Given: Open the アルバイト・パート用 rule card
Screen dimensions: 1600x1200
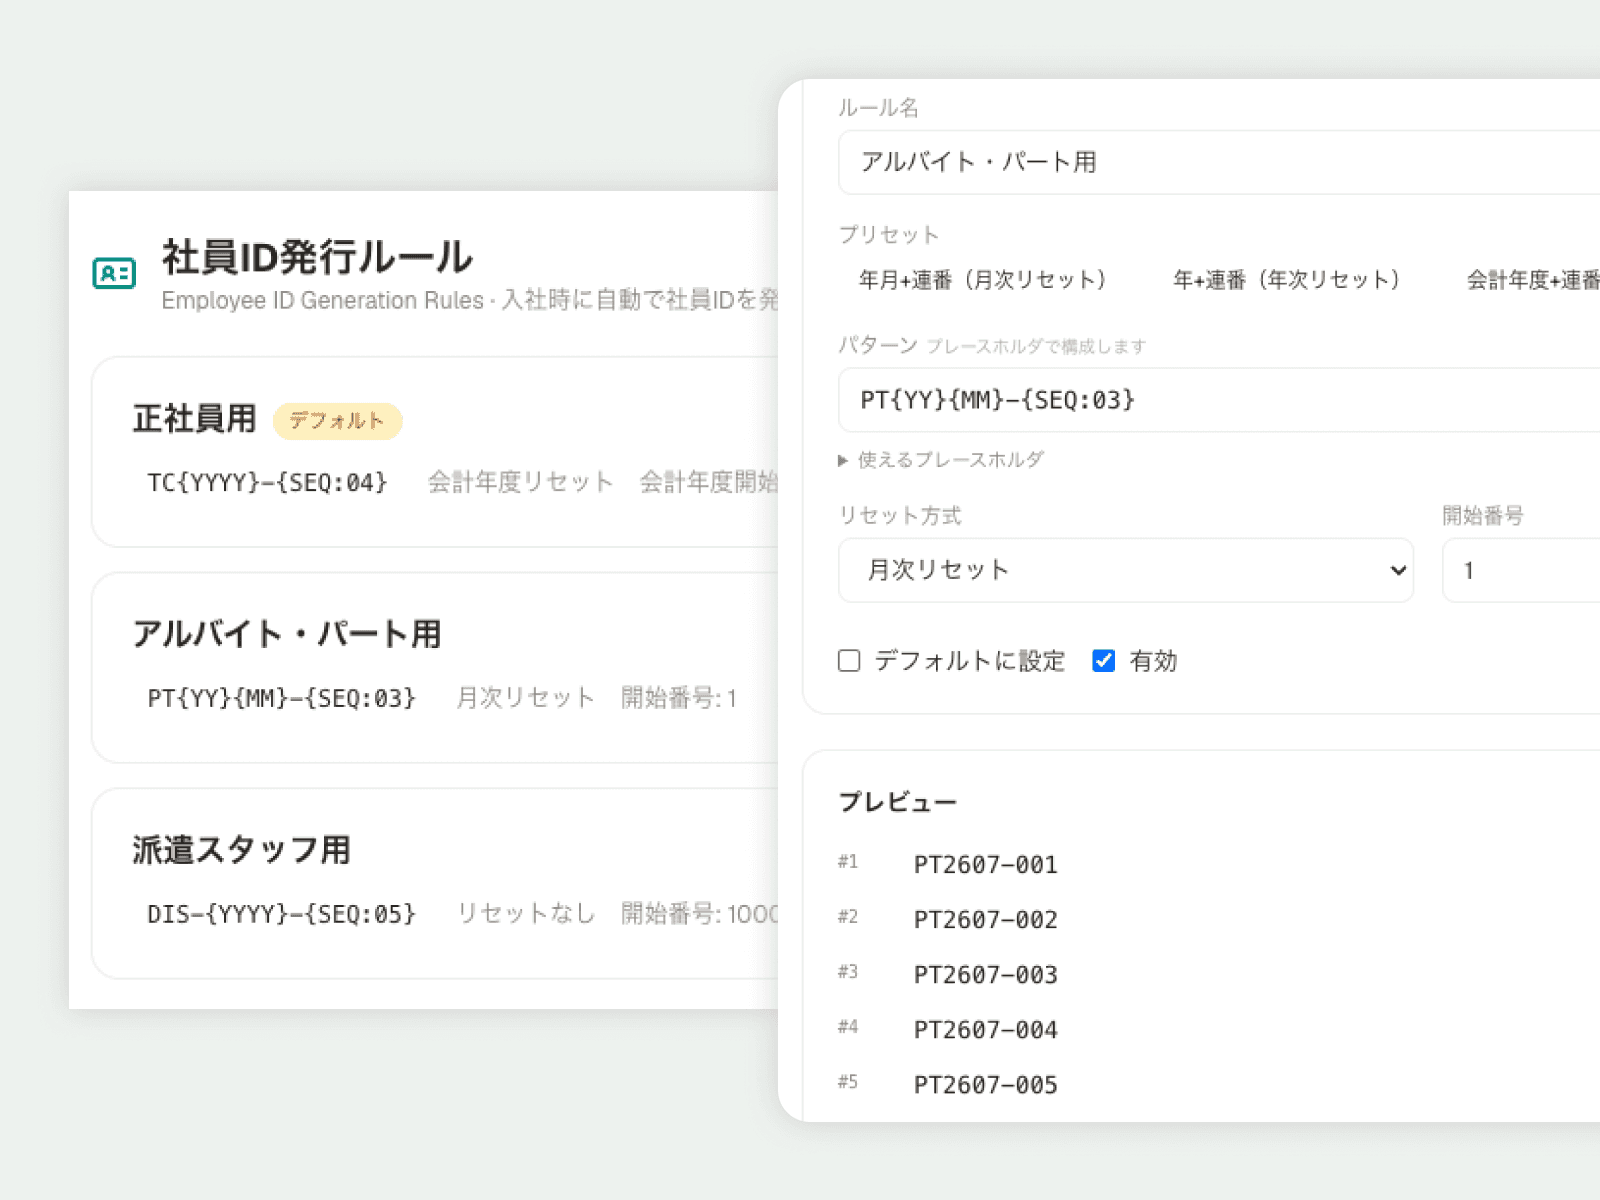Looking at the screenshot, I should tap(435, 668).
